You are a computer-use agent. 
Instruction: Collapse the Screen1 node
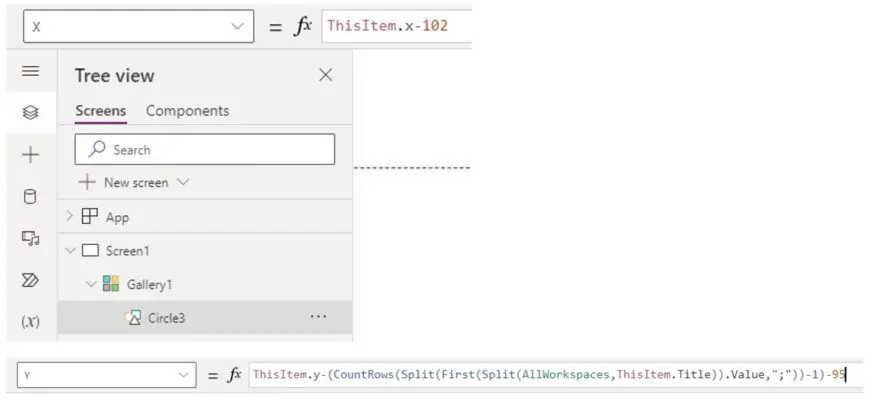click(x=70, y=250)
